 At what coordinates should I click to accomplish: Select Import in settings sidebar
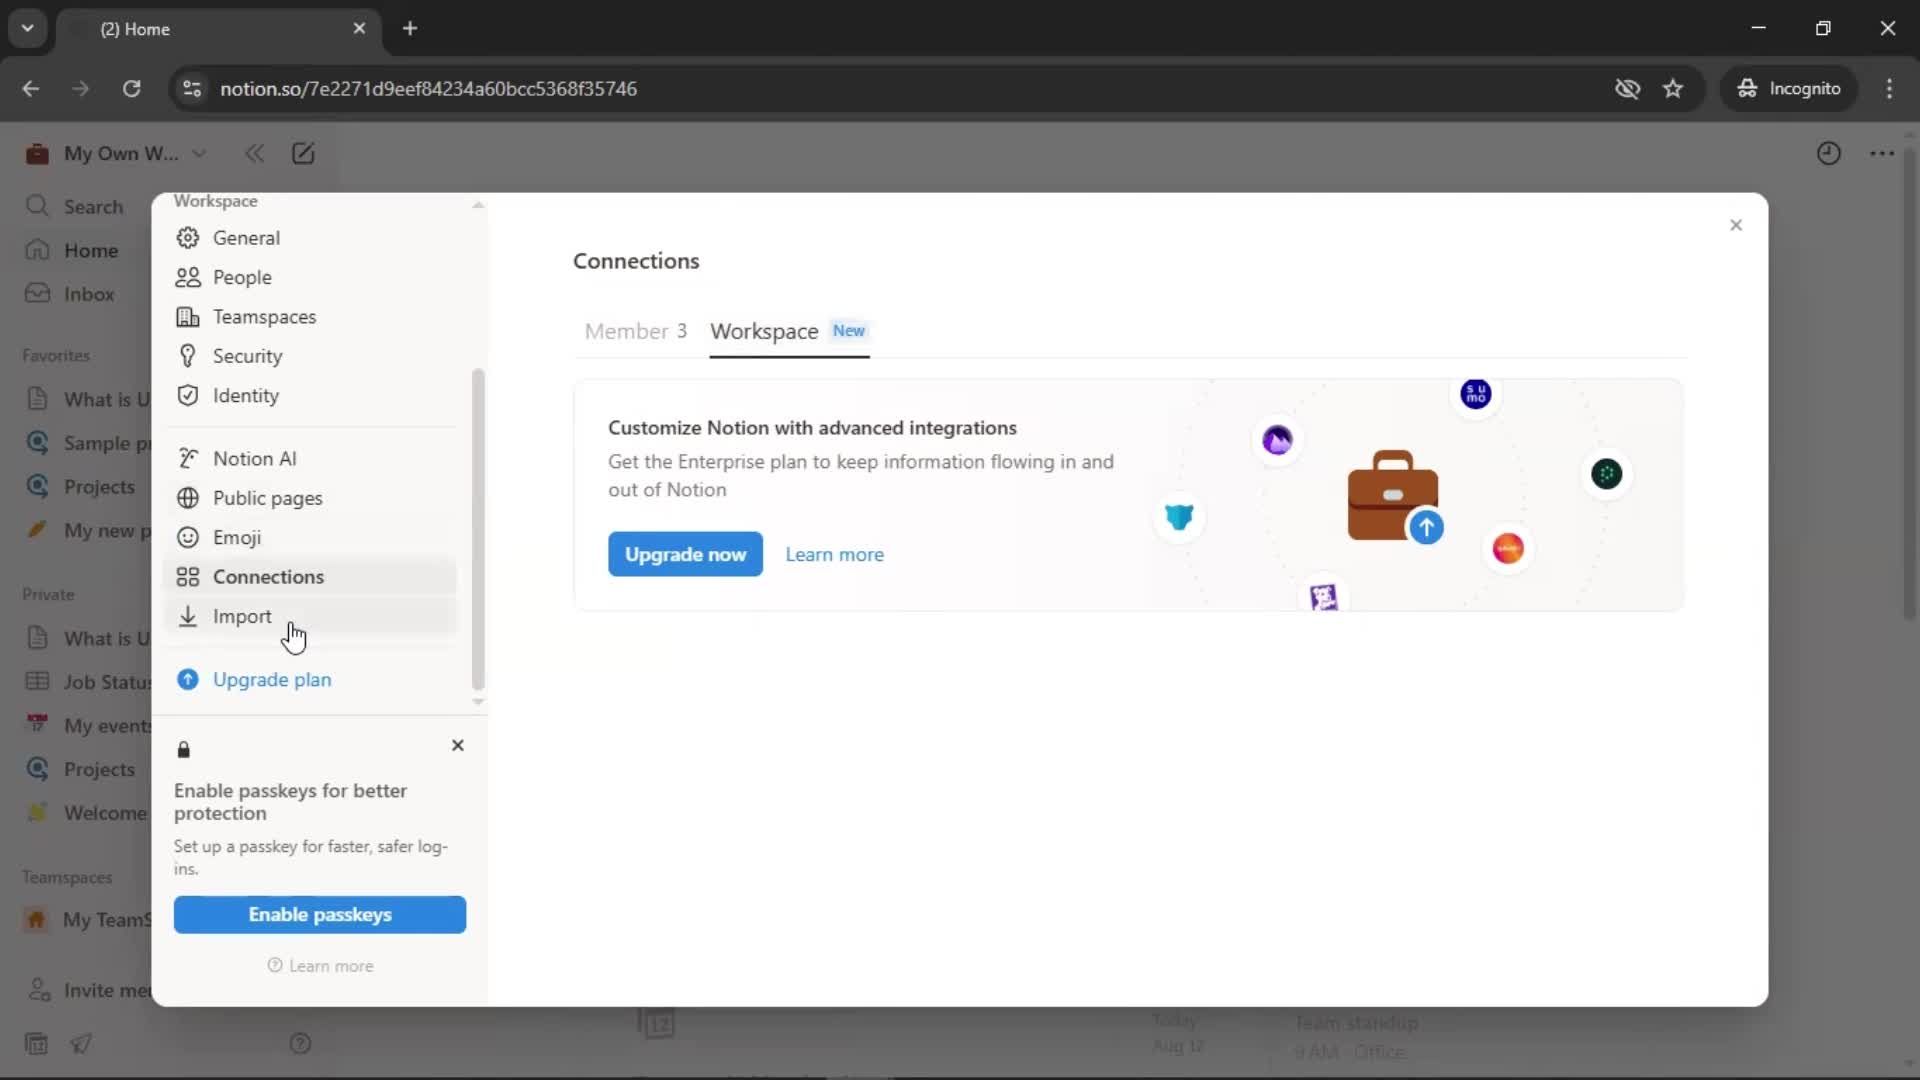(310, 617)
